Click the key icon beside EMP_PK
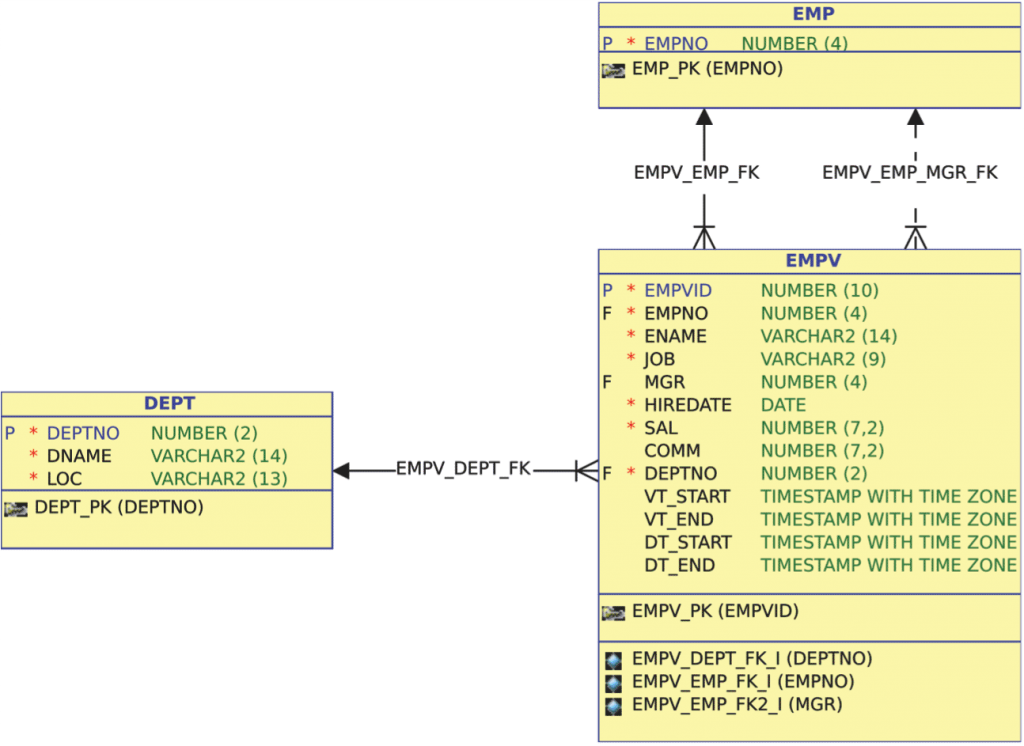Screen dimensions: 1024x746 tap(613, 70)
